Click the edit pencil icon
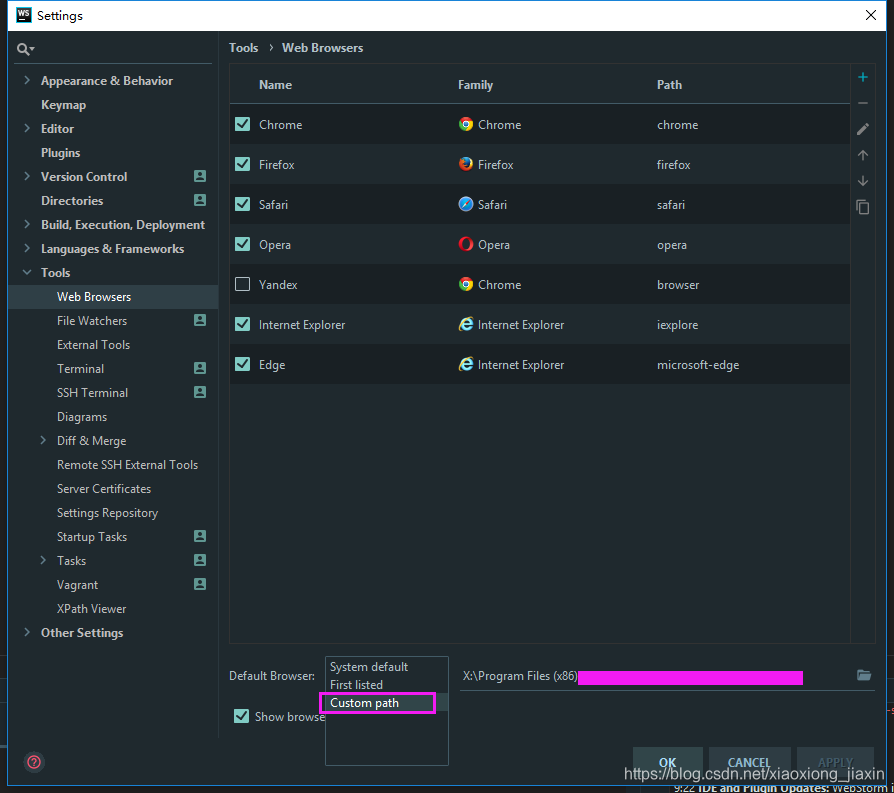894x793 pixels. tap(863, 129)
